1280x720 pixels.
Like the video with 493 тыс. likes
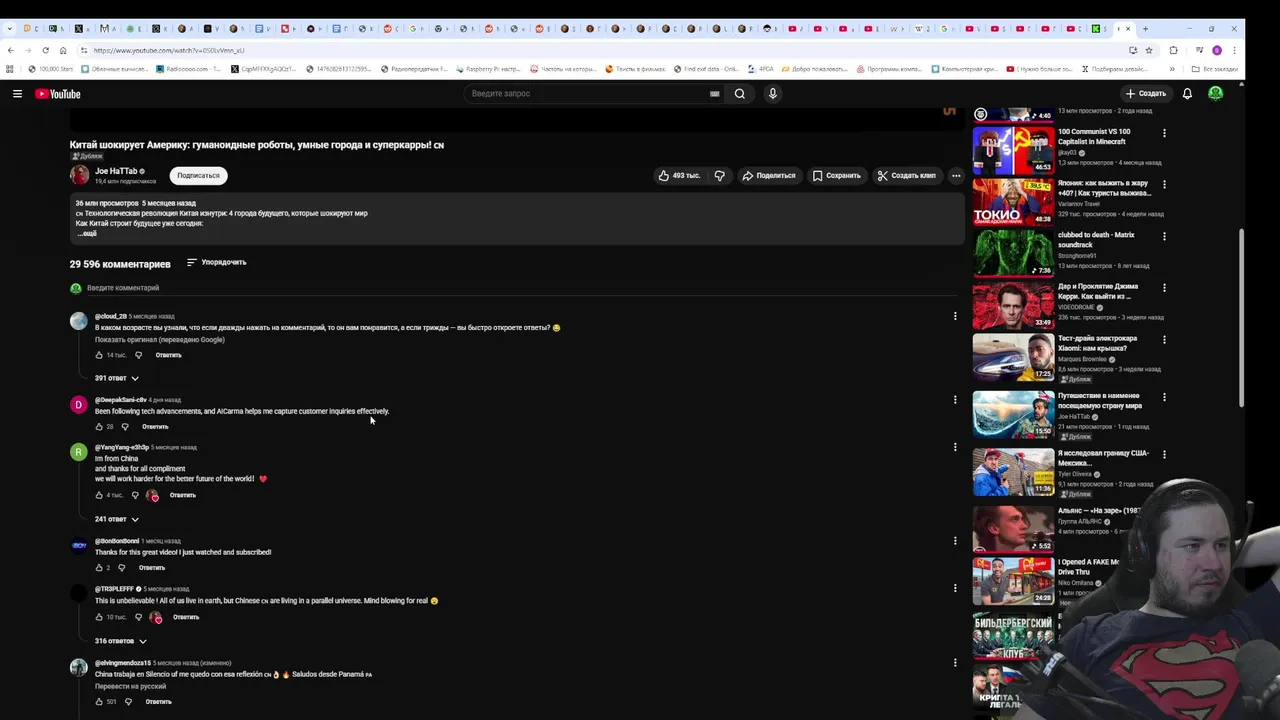point(679,175)
